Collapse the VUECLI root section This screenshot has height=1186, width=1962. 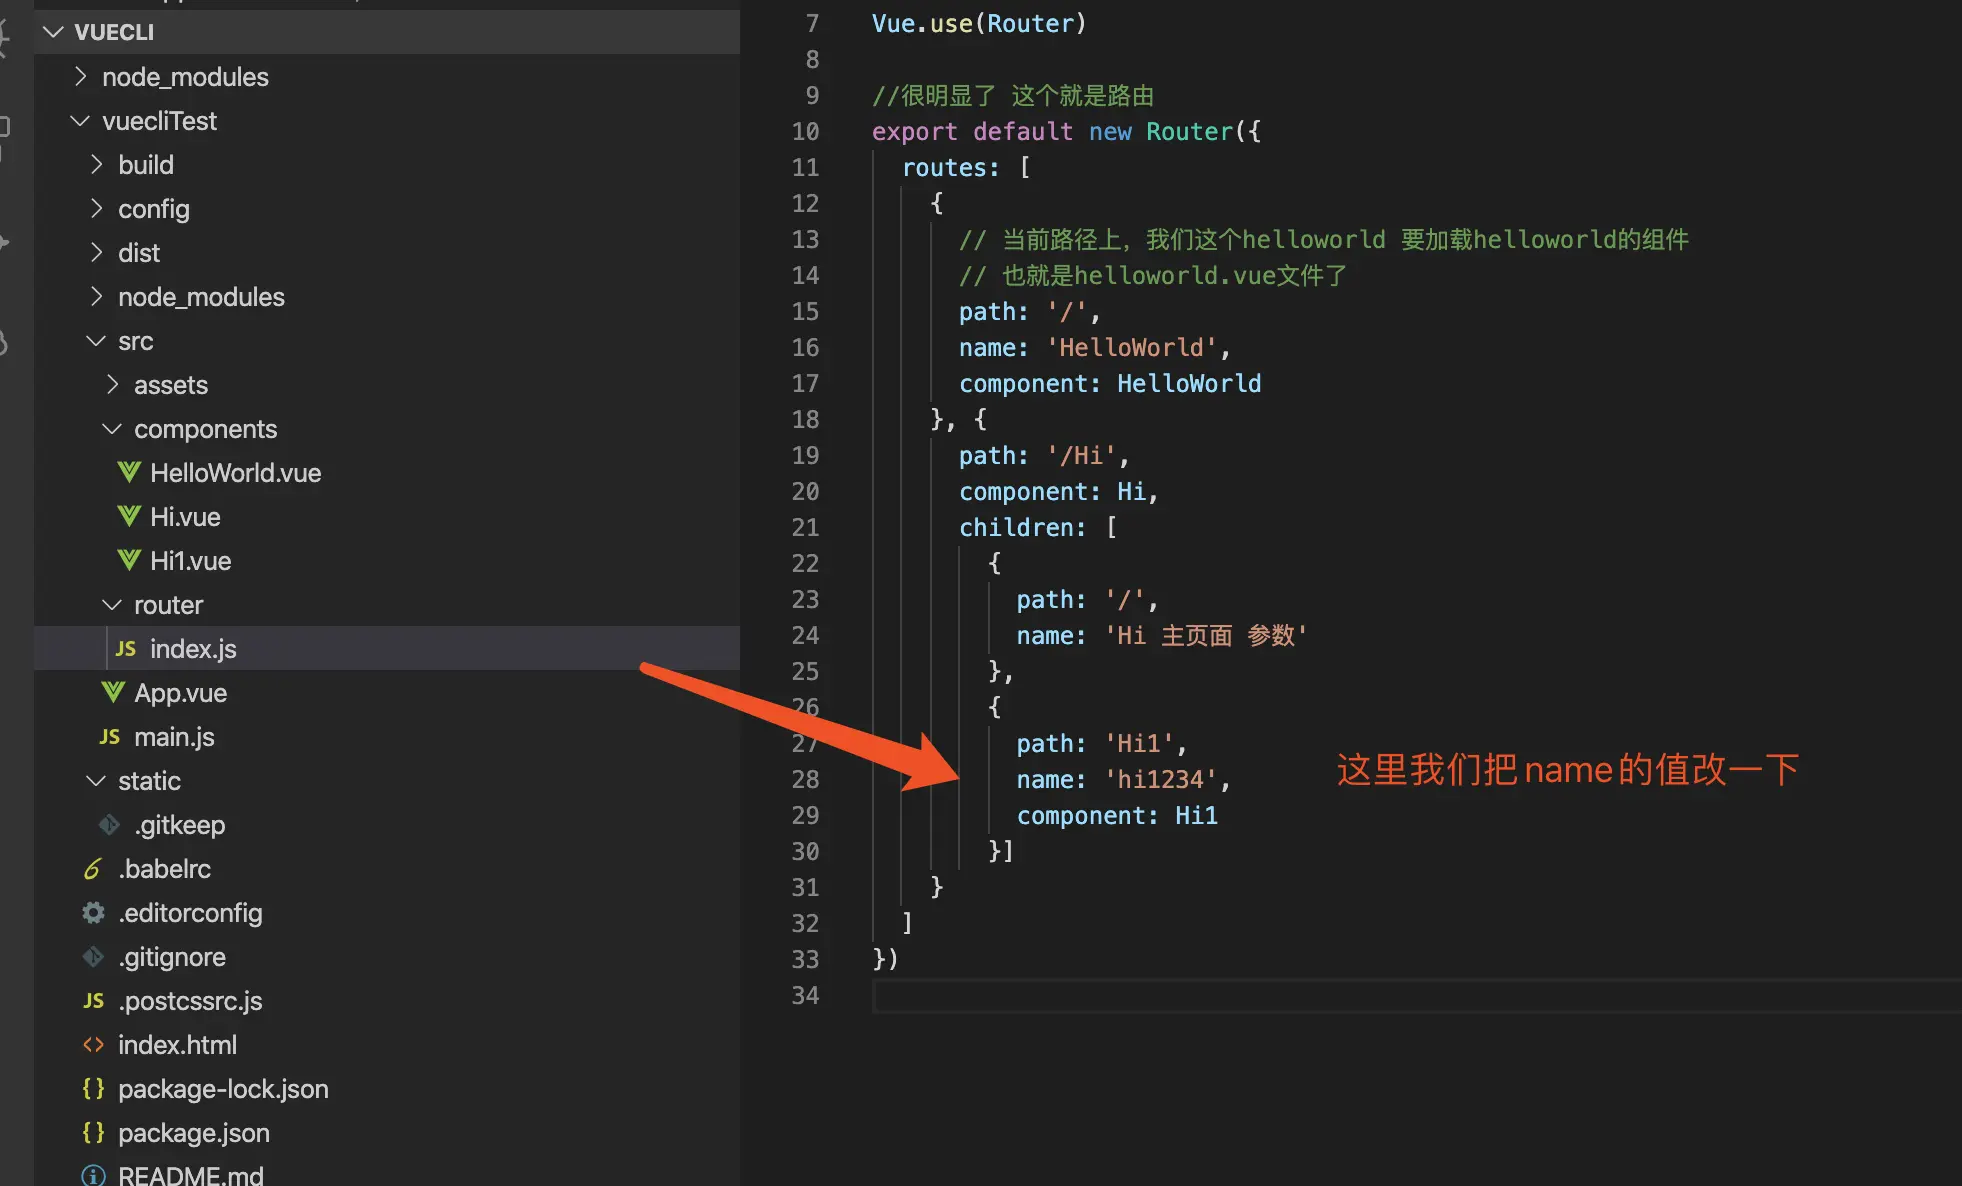tap(53, 32)
